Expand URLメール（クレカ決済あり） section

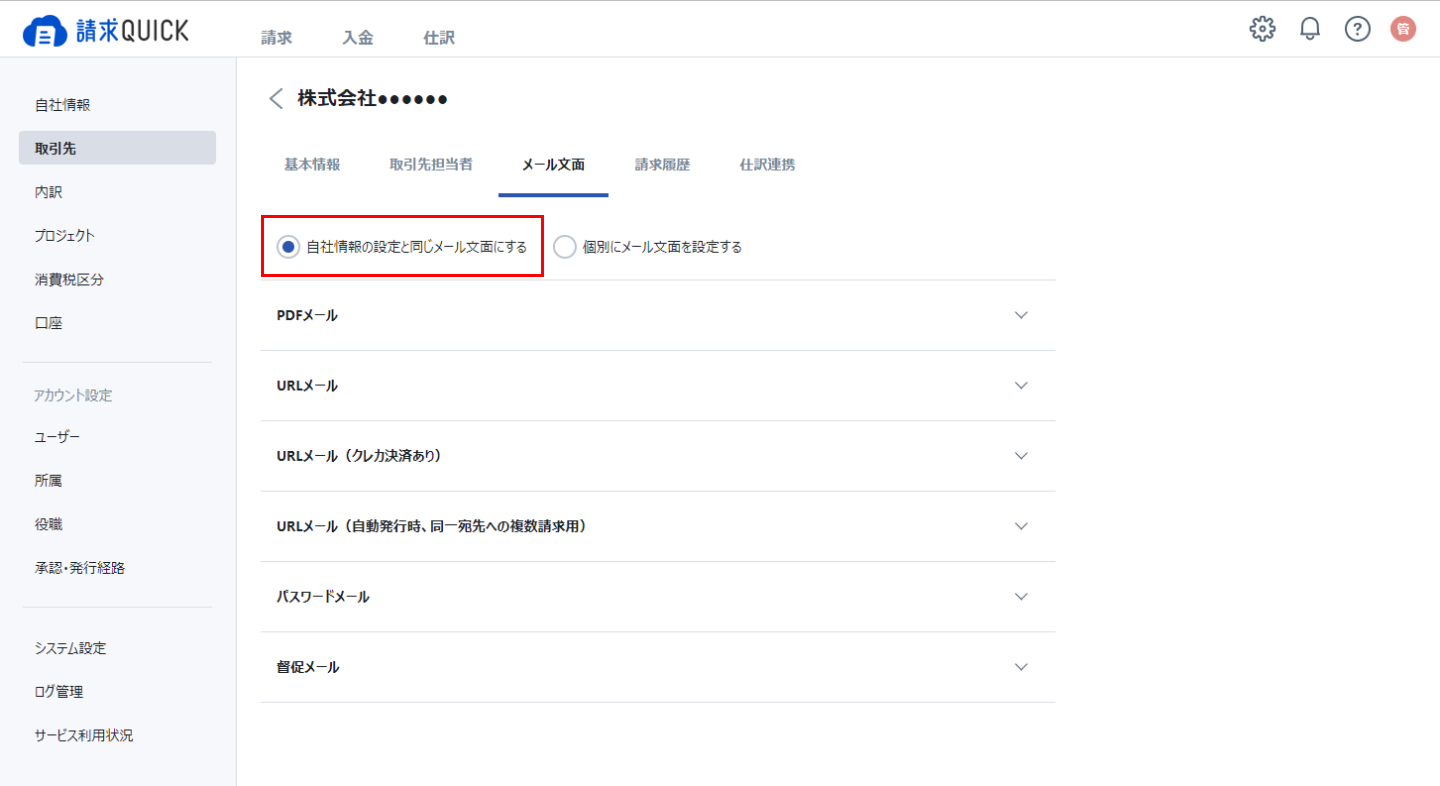[x=658, y=456]
